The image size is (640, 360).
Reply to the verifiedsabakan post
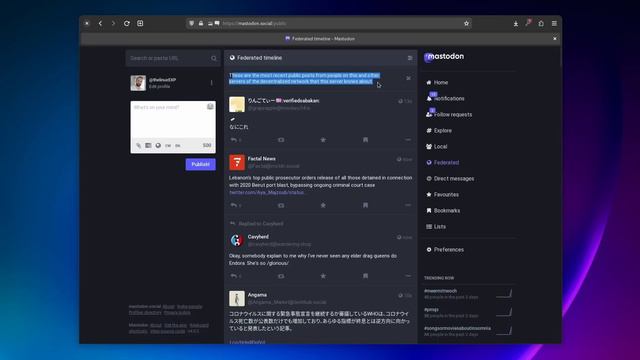pos(234,140)
